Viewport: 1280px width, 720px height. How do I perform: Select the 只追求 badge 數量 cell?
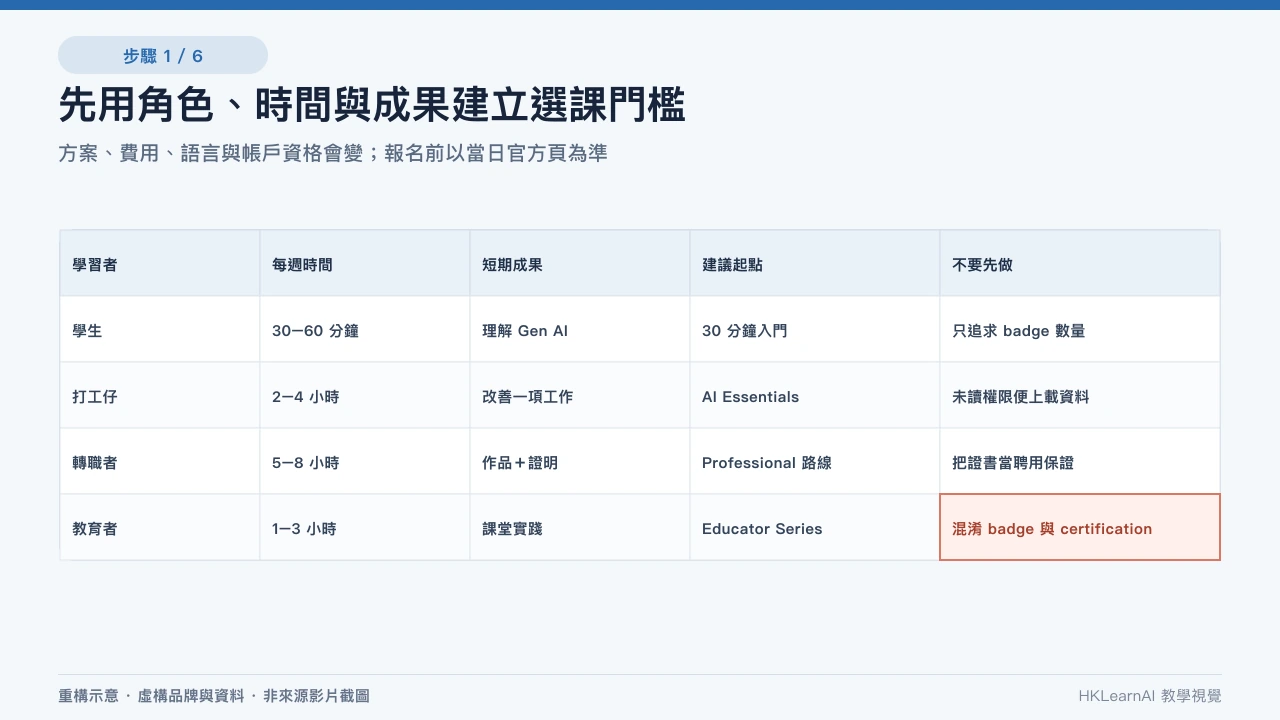tap(1080, 330)
